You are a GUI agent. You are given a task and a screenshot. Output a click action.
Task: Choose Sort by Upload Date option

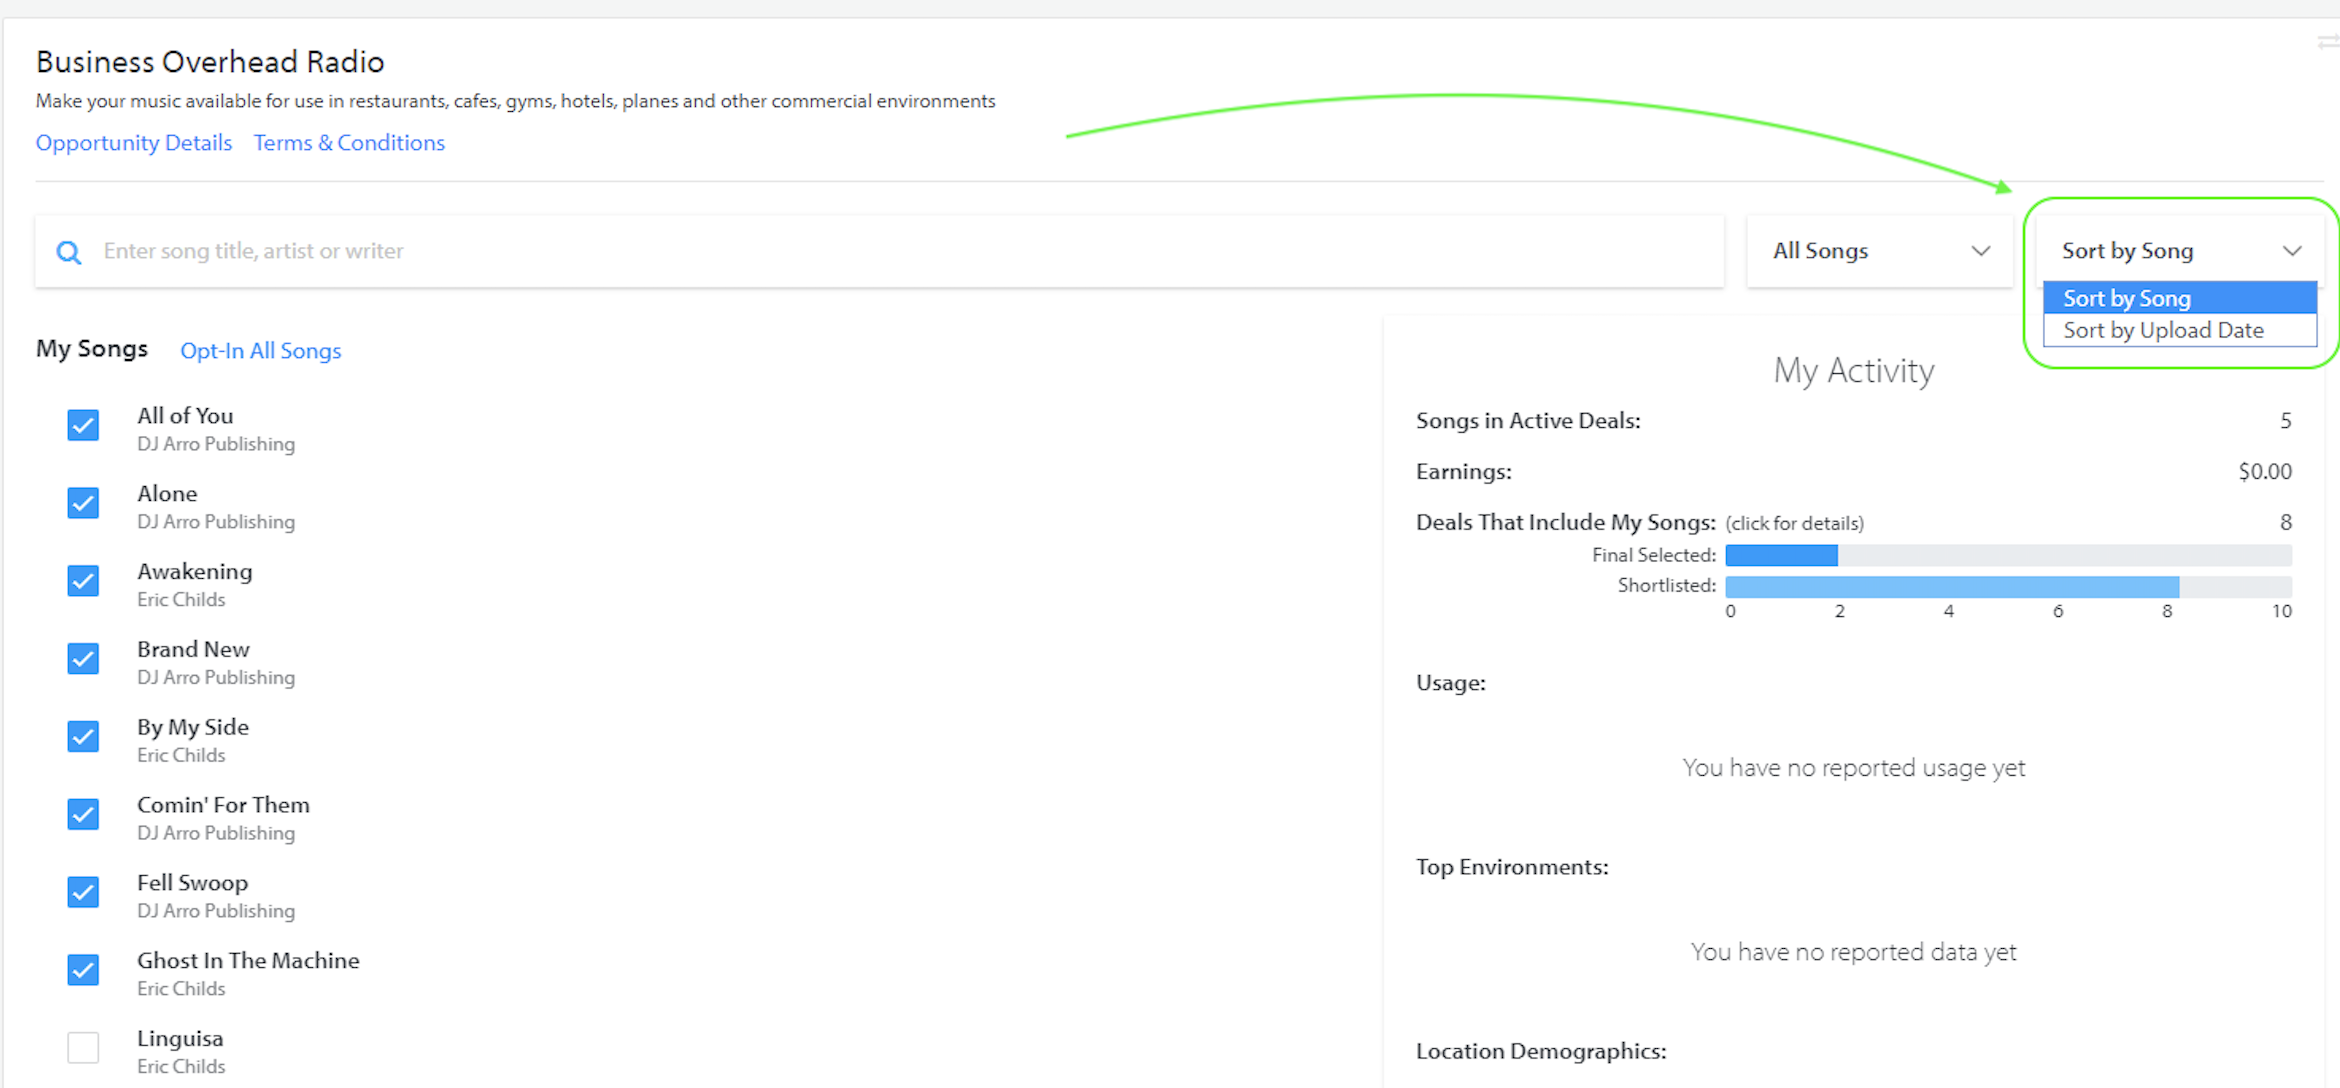(2180, 330)
